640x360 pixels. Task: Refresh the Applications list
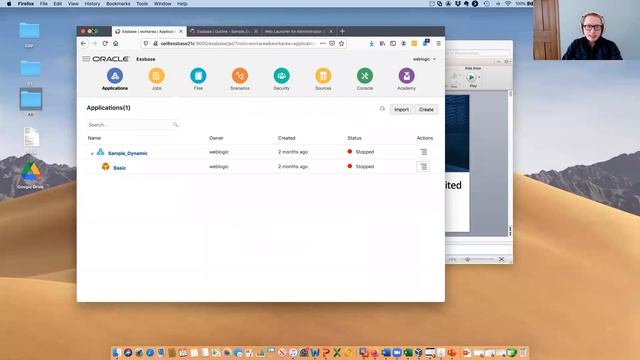point(382,109)
